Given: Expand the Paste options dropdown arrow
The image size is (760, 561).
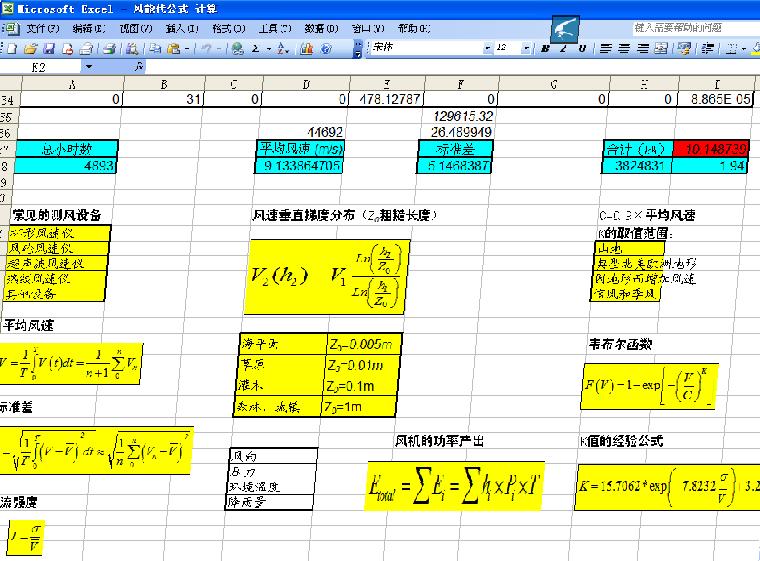Looking at the screenshot, I should pyautogui.click(x=187, y=48).
